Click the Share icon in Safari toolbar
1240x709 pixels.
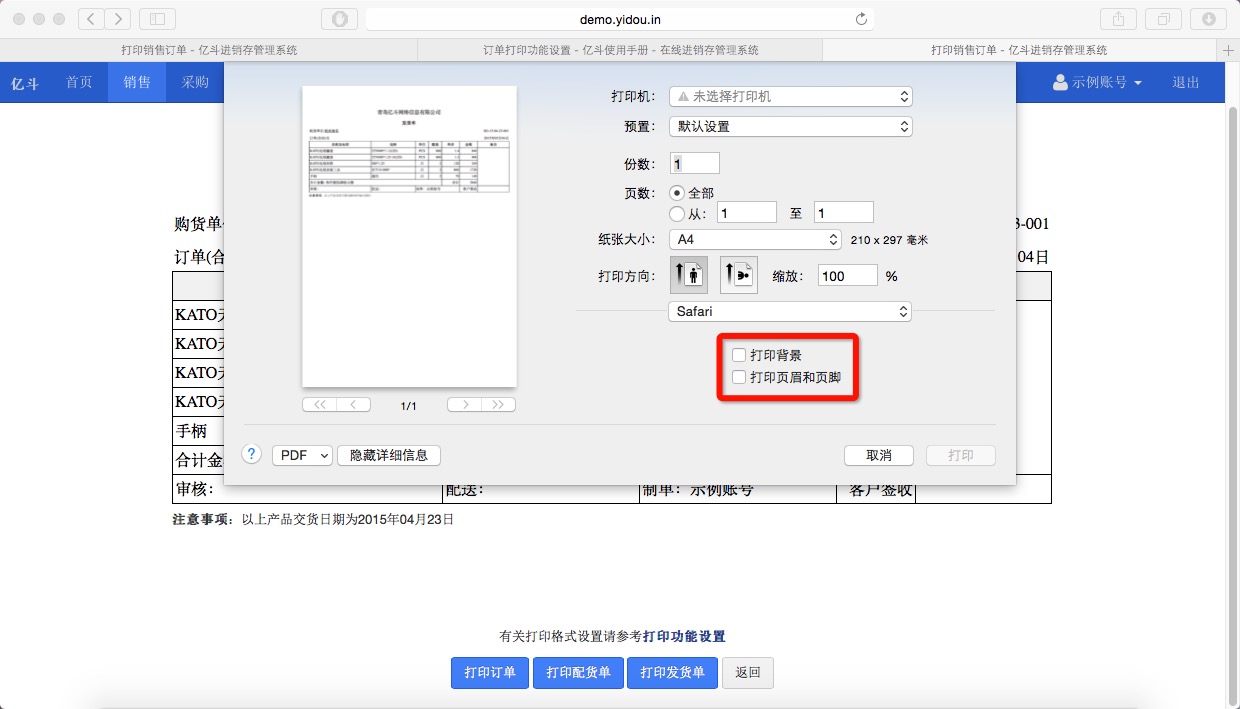[x=1116, y=19]
